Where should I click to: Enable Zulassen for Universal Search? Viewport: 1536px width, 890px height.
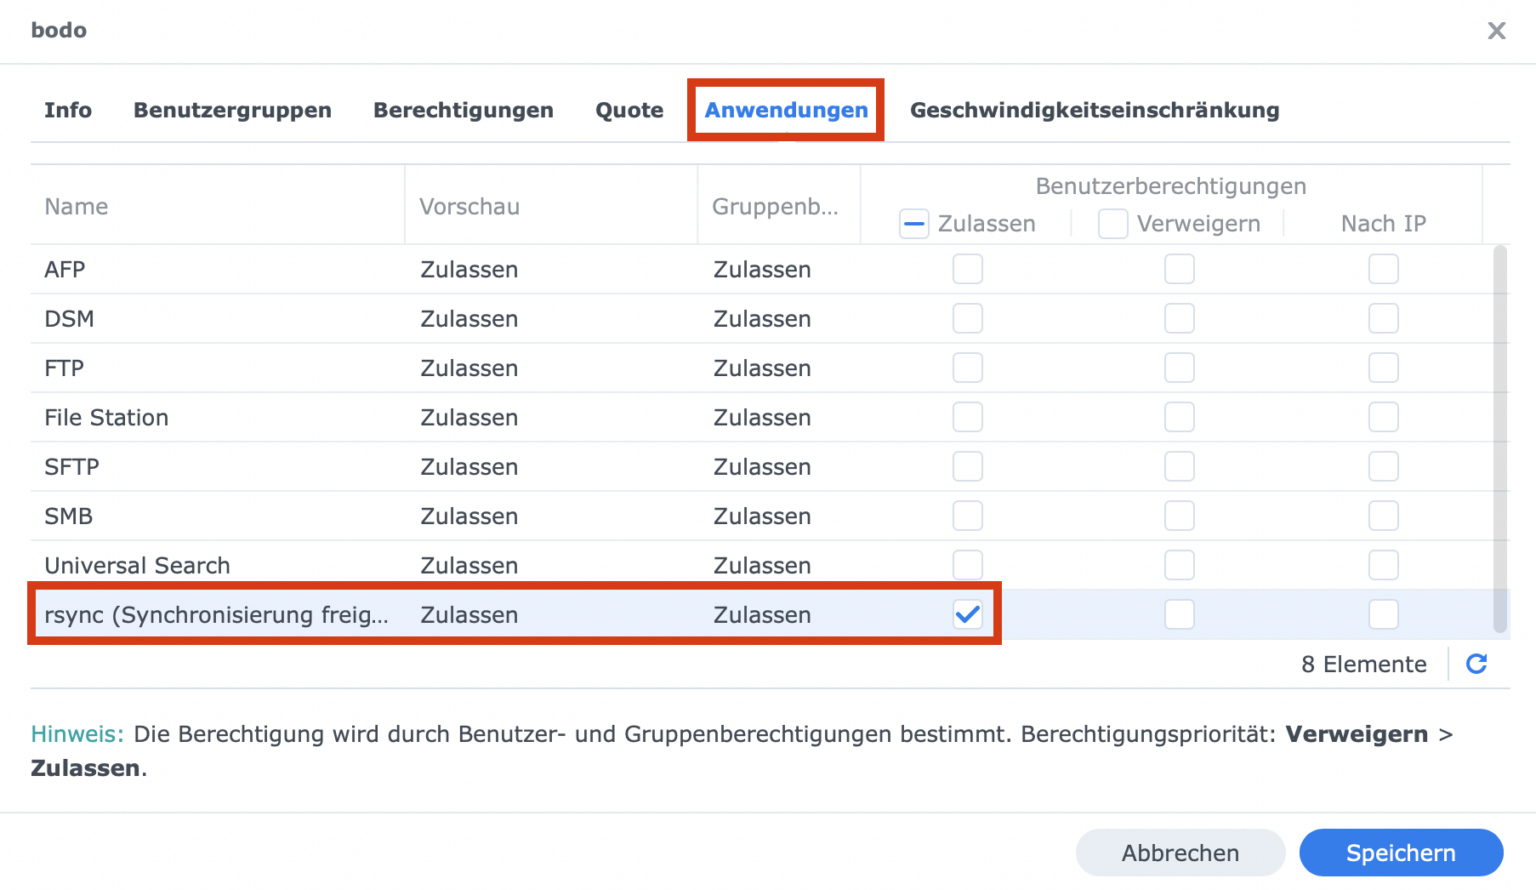point(967,564)
